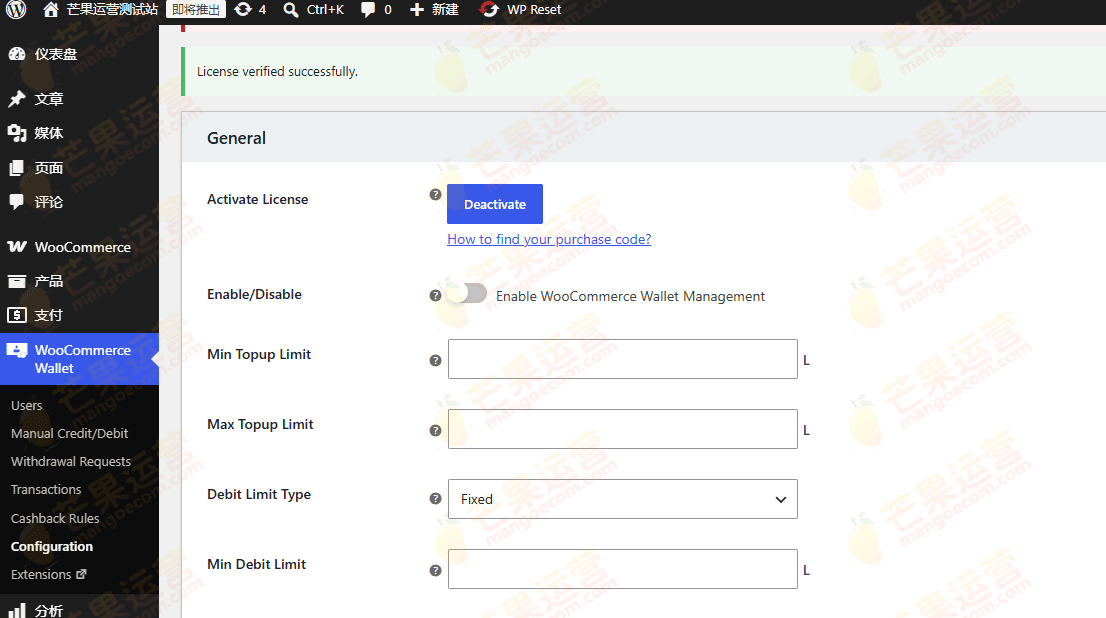Open comments bubble in the admin bar
1106x618 pixels.
(368, 9)
